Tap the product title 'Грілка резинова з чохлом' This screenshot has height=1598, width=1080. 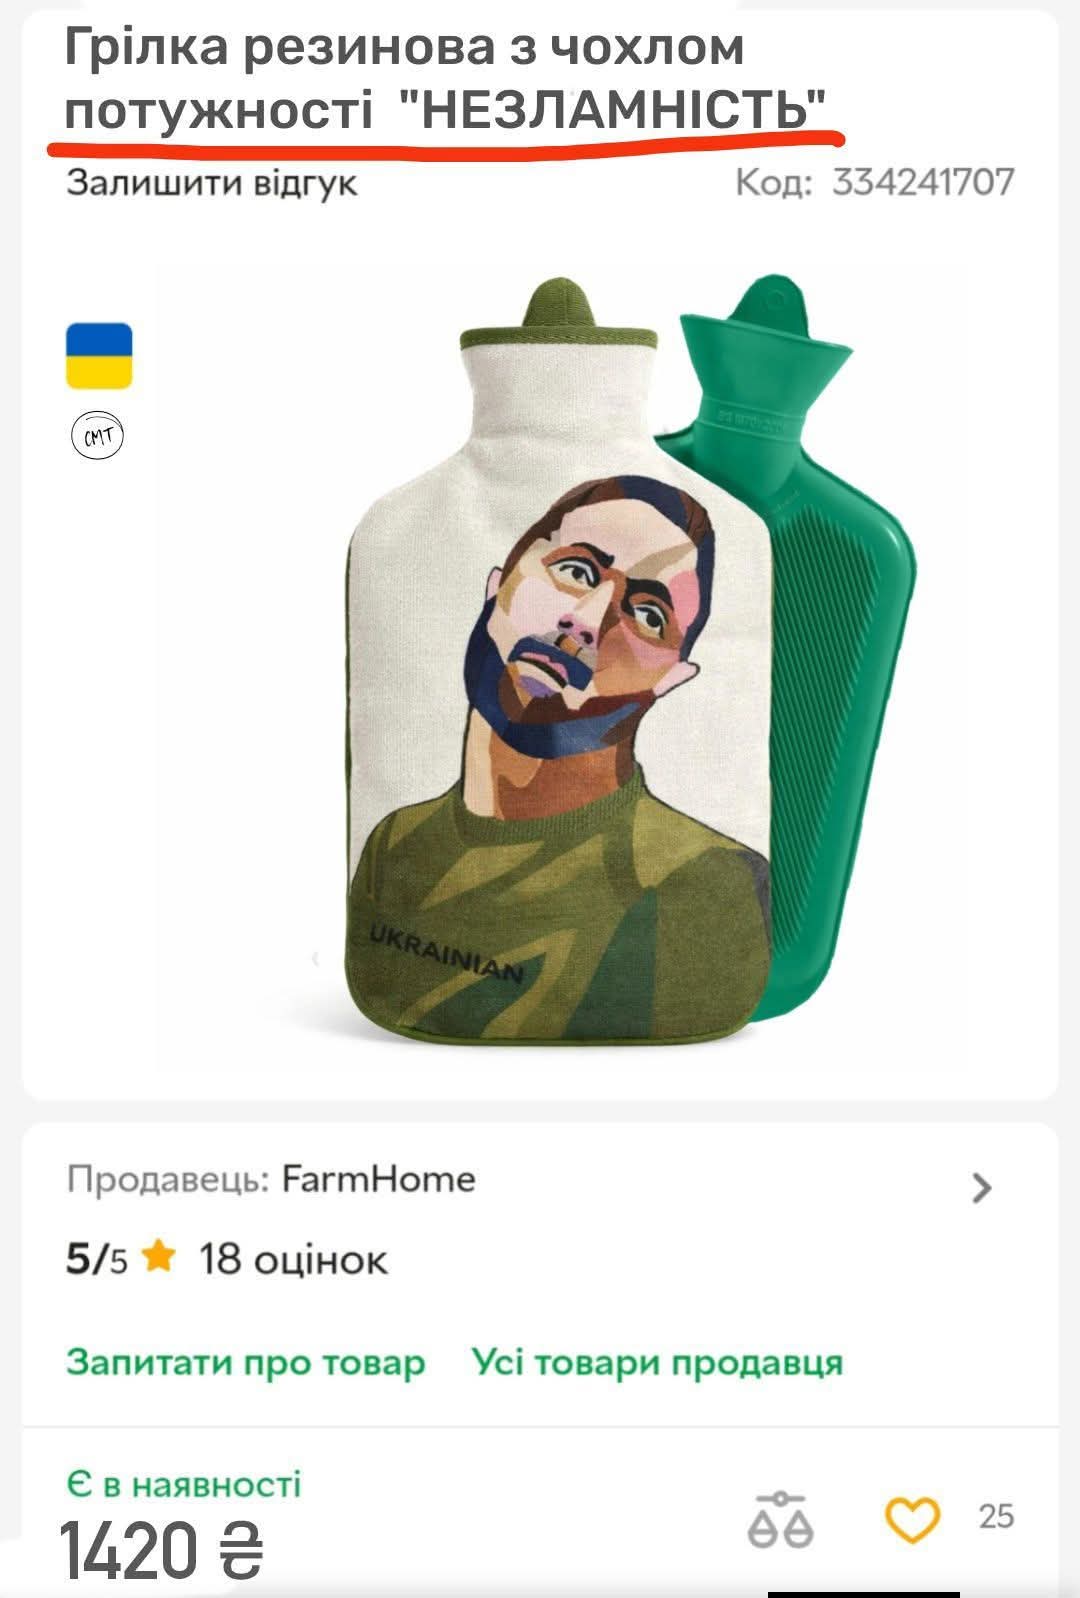pyautogui.click(x=405, y=47)
